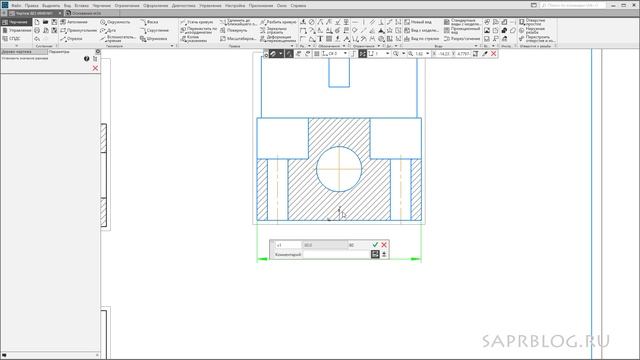Click the help question mark in panel

[x=87, y=59]
